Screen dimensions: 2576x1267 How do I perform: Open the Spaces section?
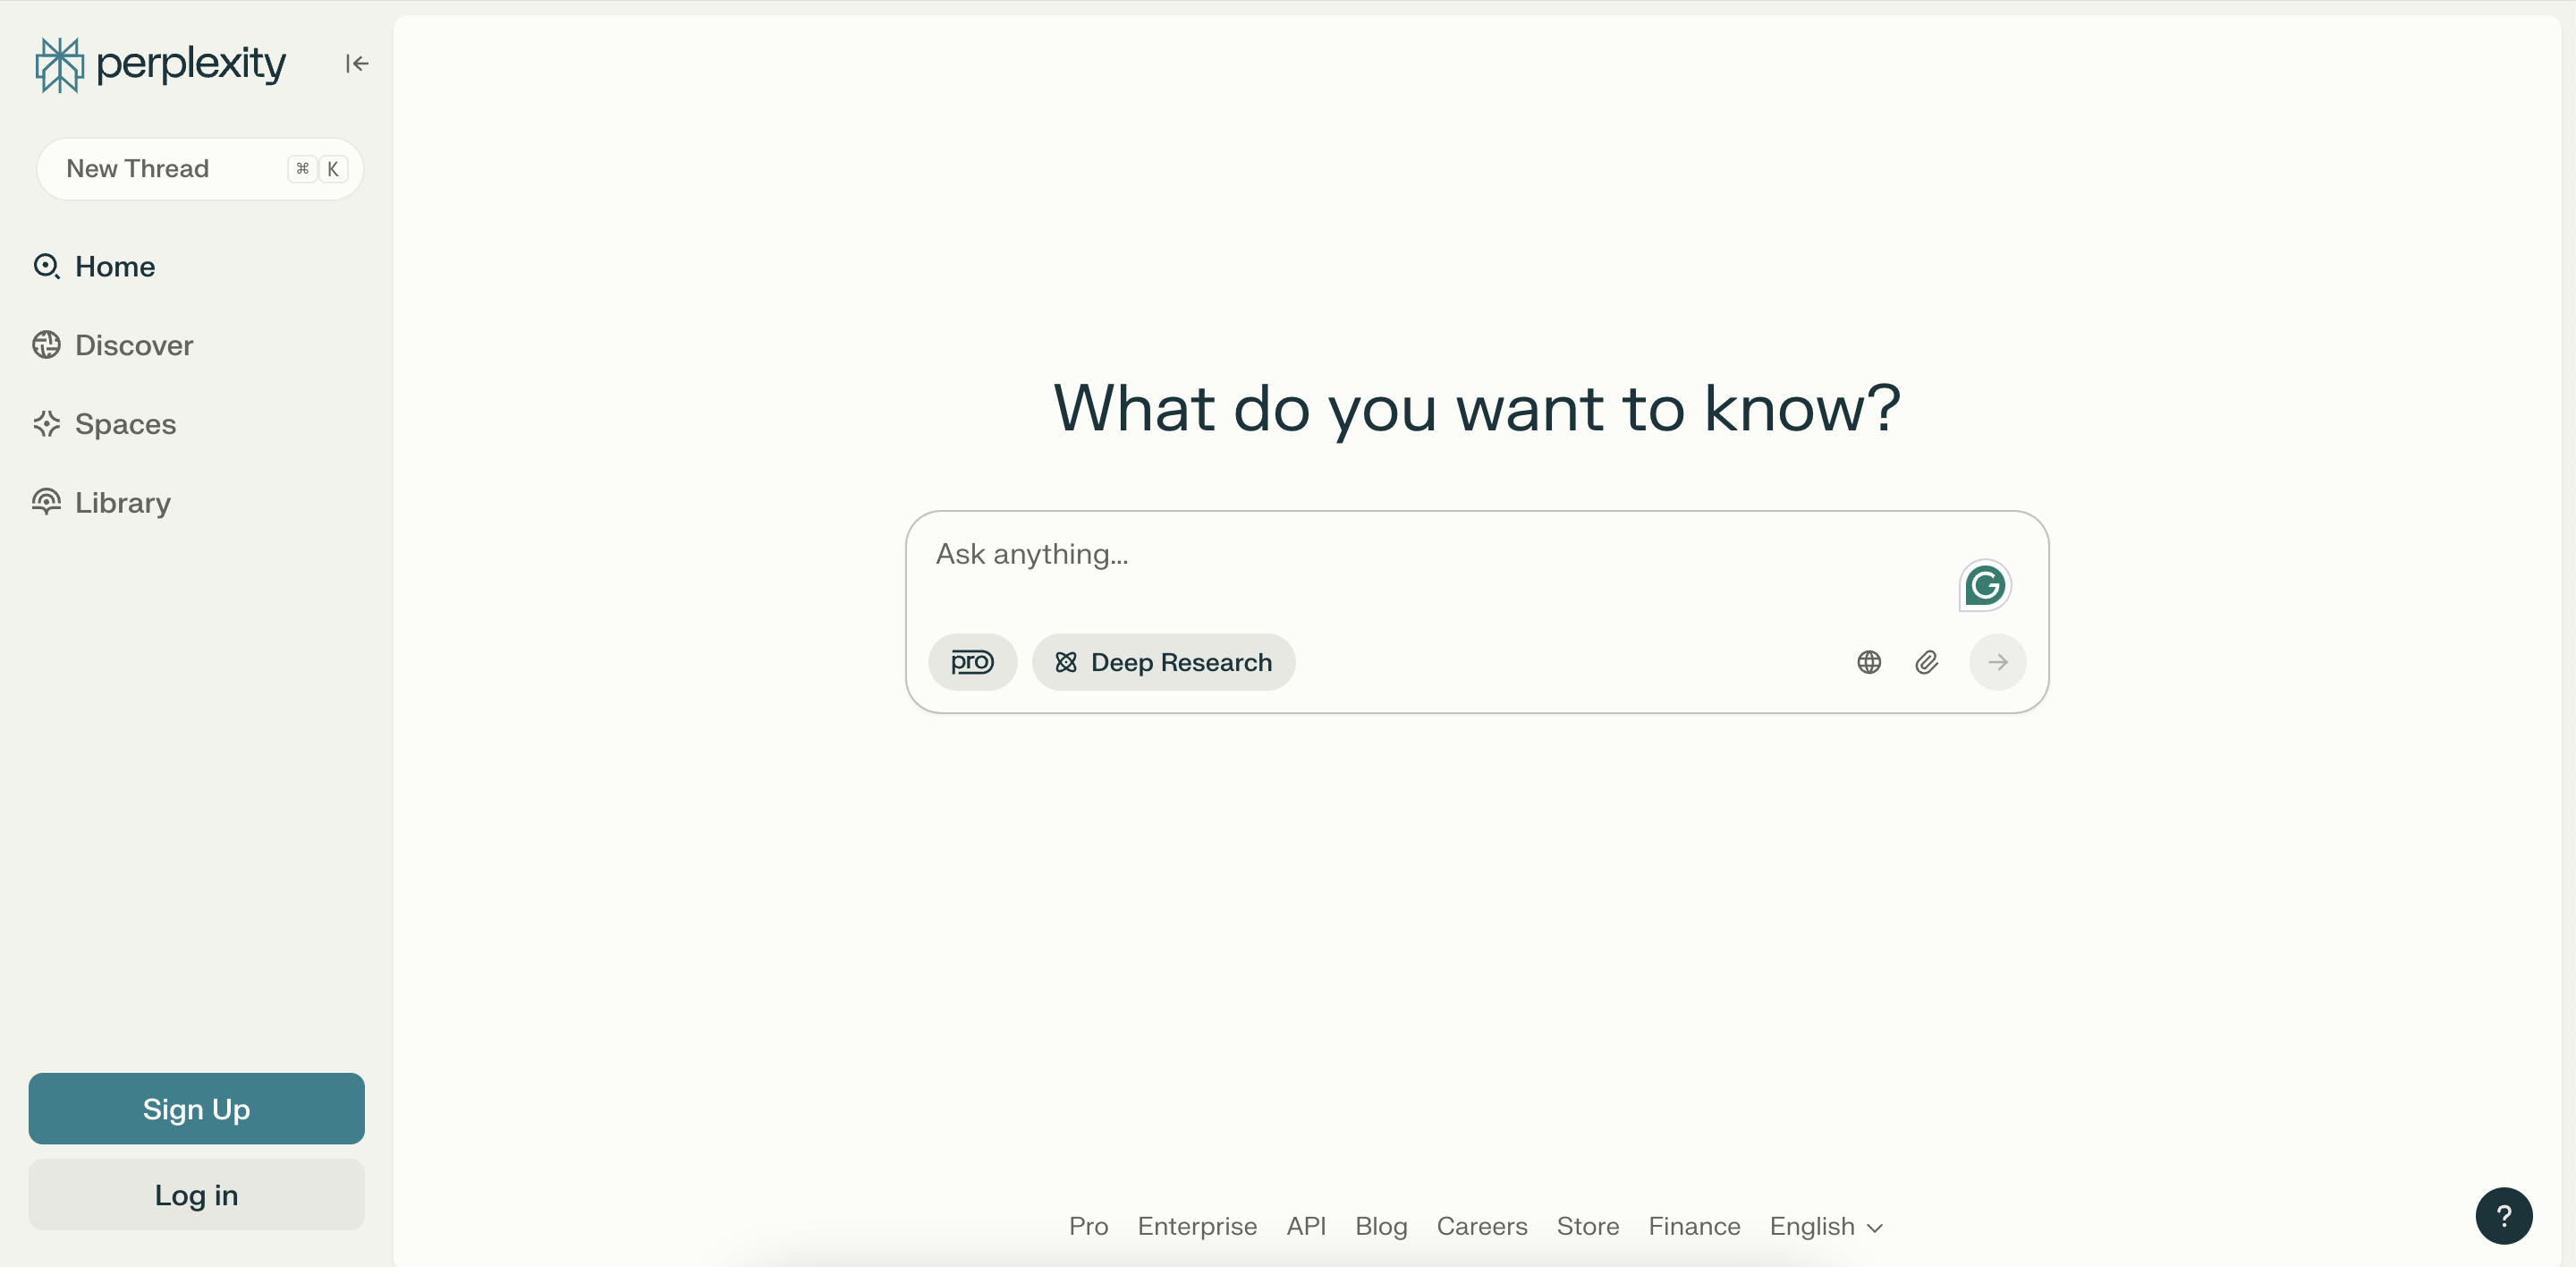point(125,424)
